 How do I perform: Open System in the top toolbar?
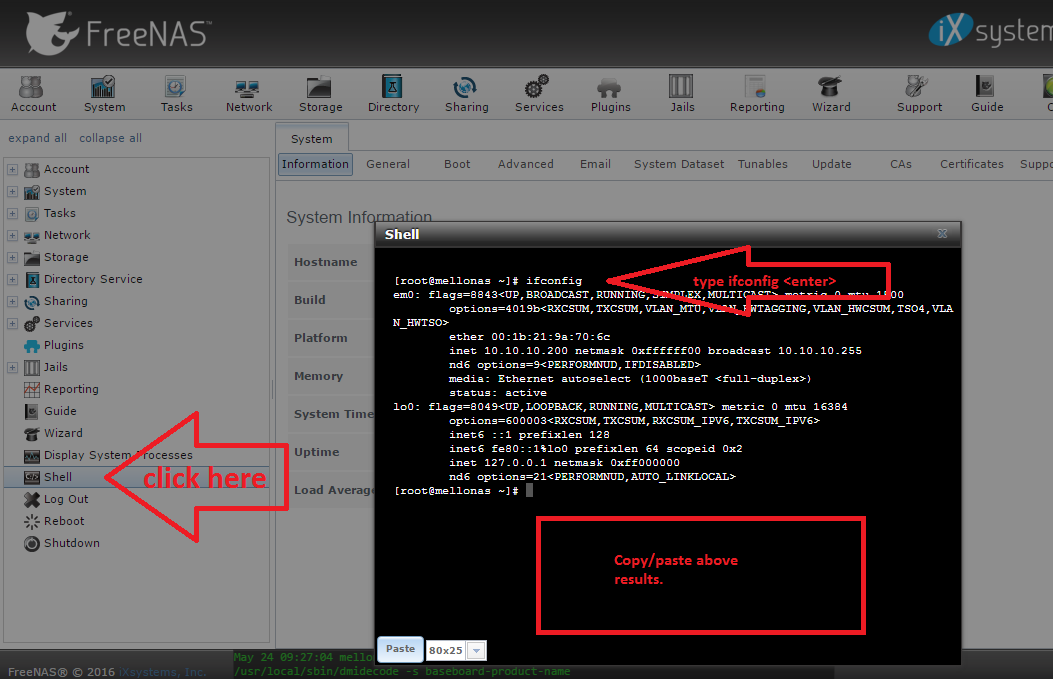[104, 94]
